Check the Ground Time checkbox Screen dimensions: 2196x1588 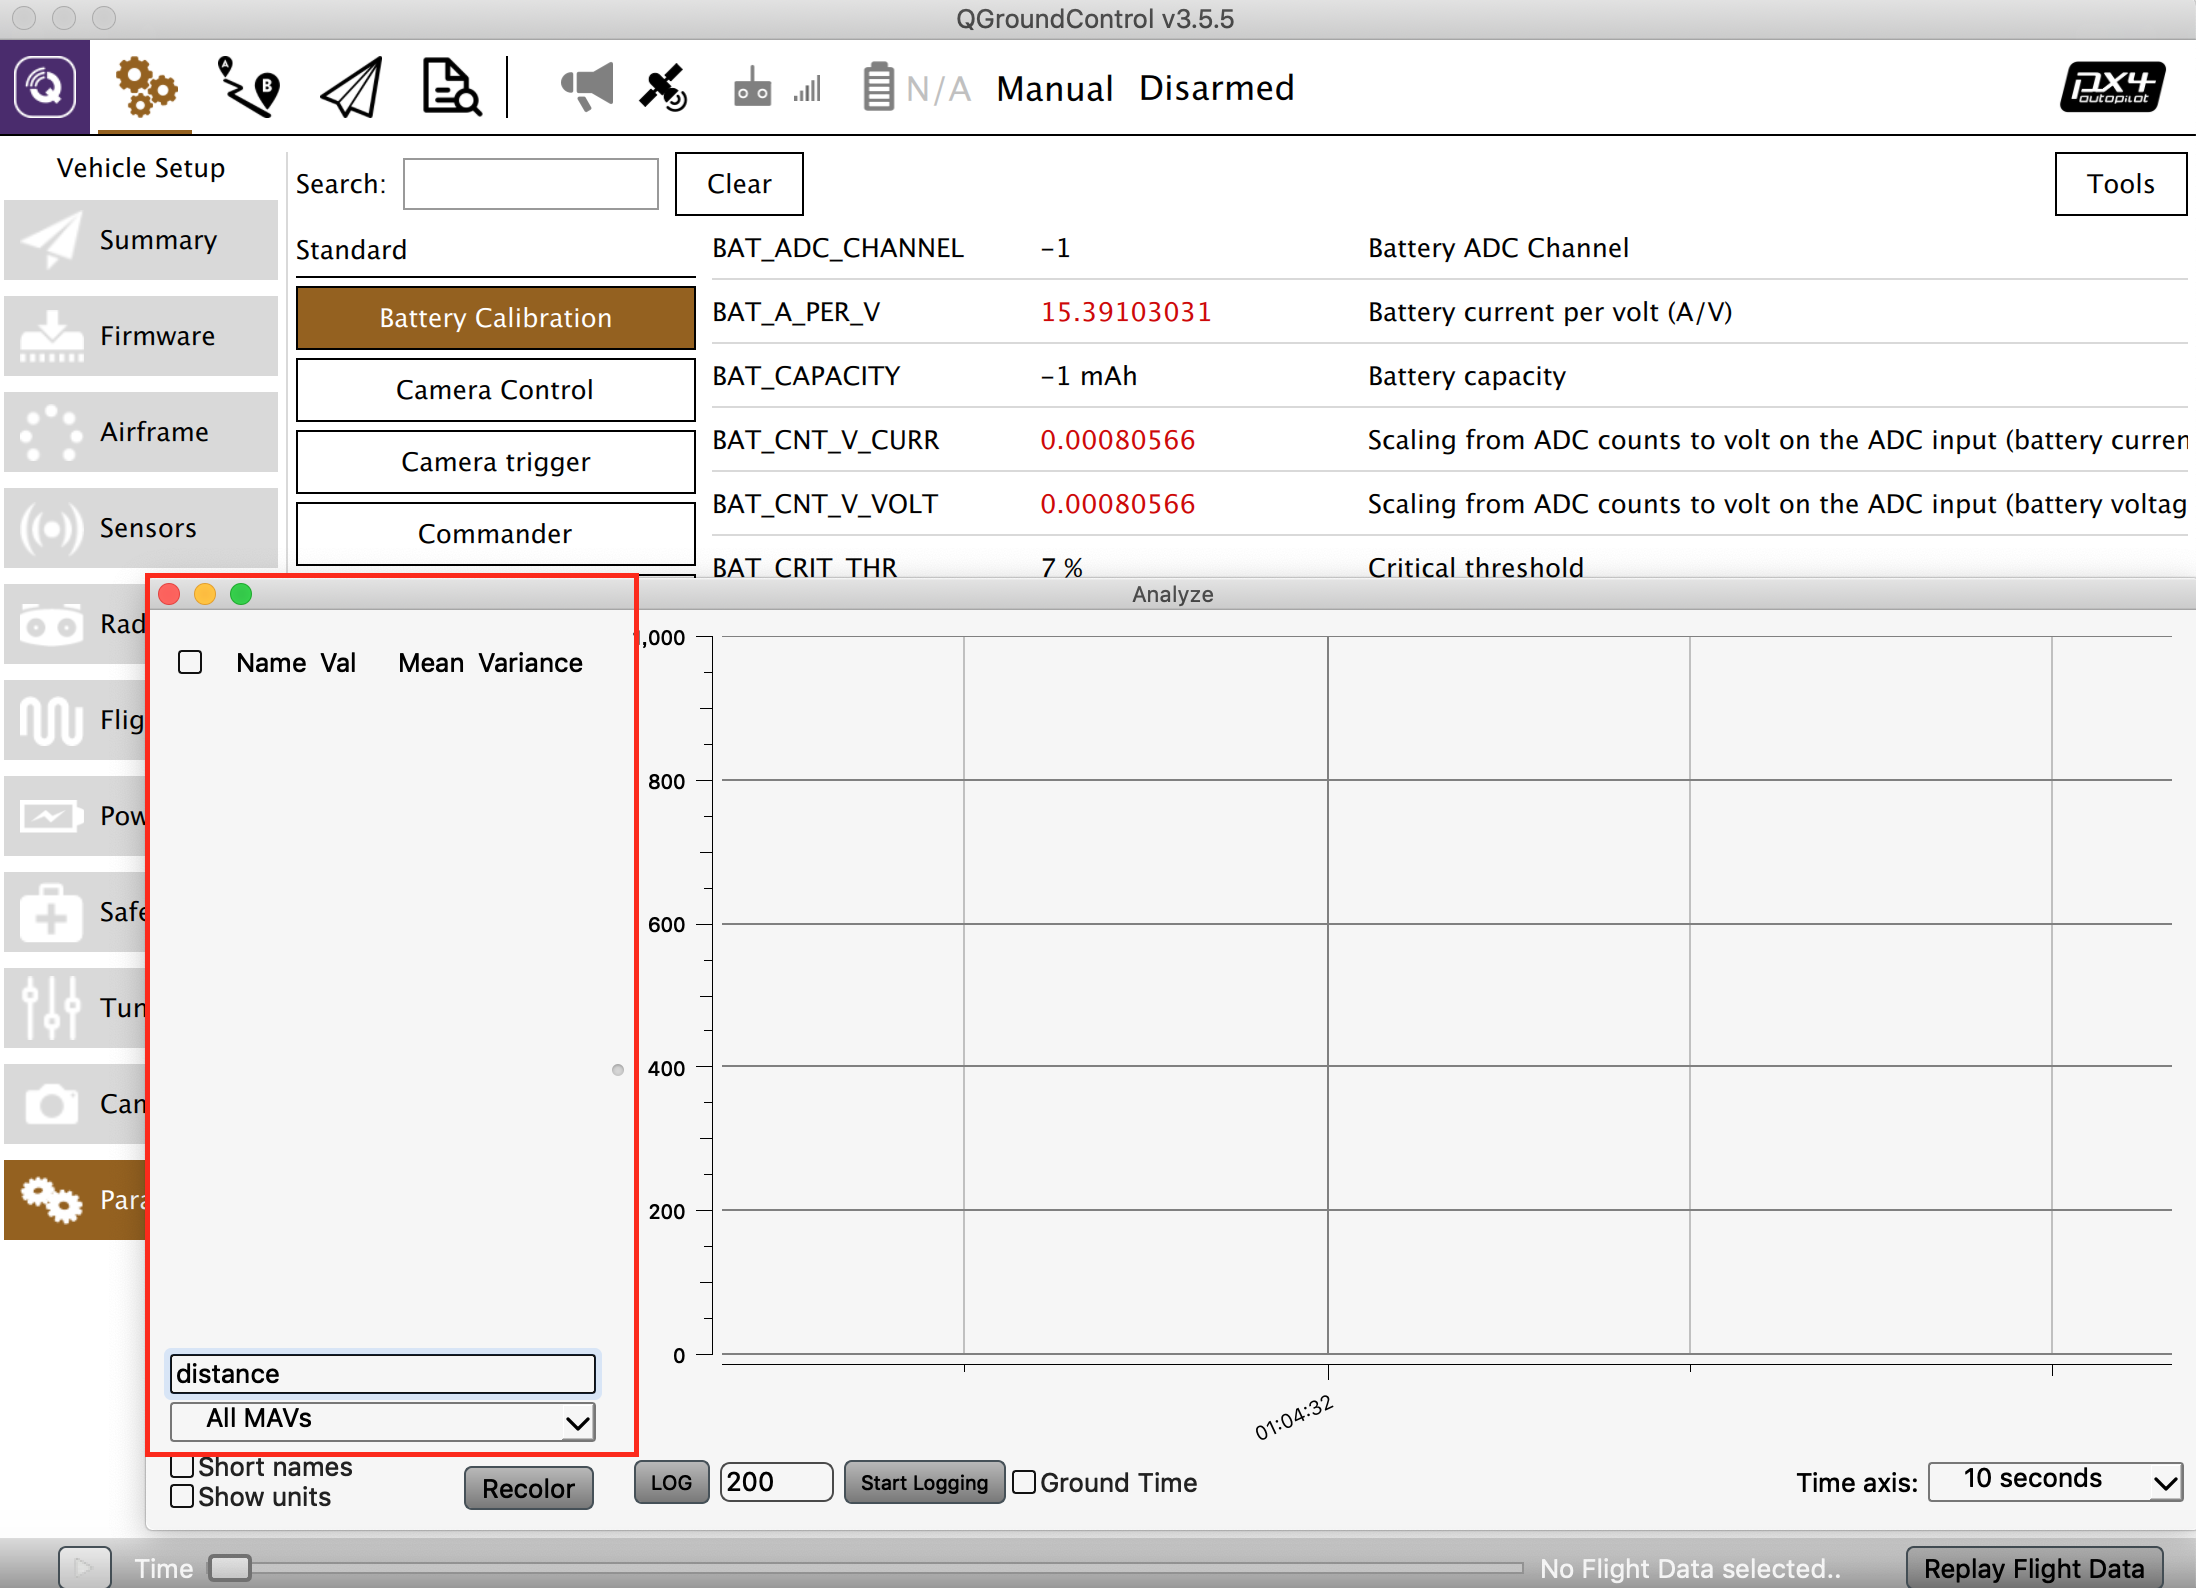(x=1024, y=1482)
